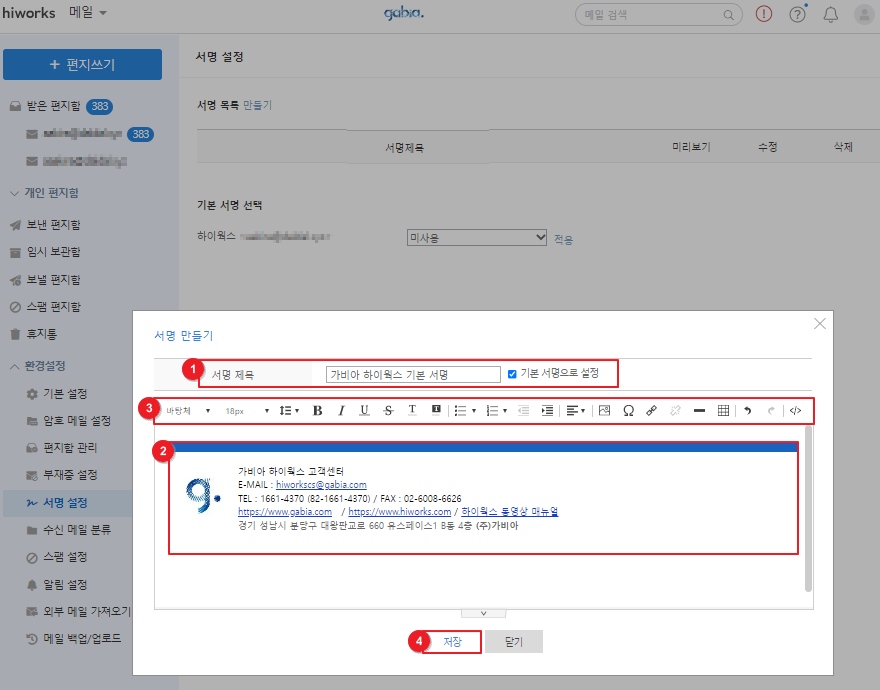Screen dimensions: 880x690
Task: Save the signature with 저장
Action: coord(452,642)
